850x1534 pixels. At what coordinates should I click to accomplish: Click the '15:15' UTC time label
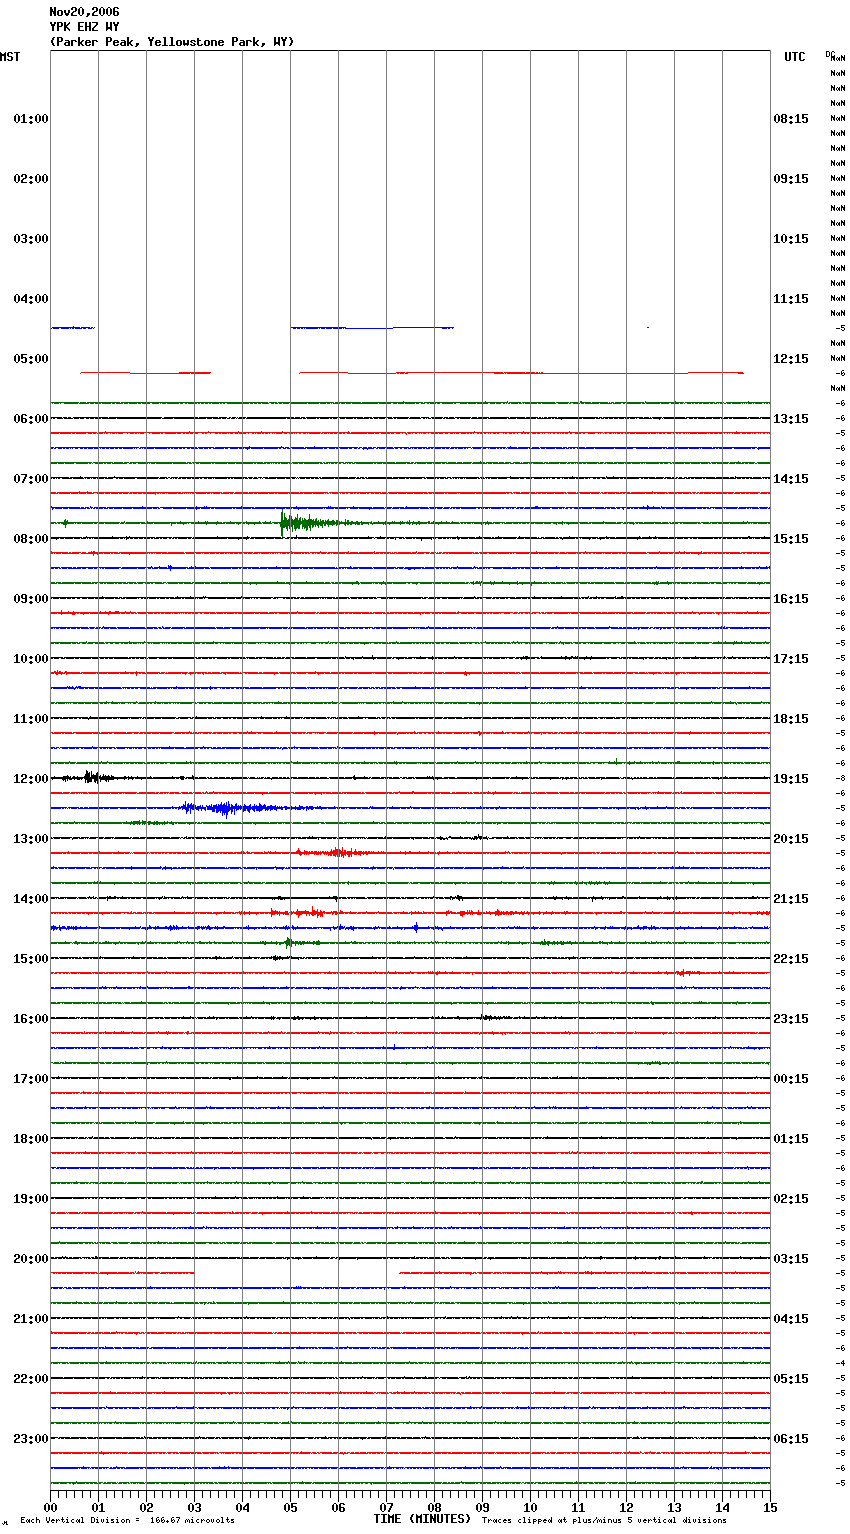point(791,539)
